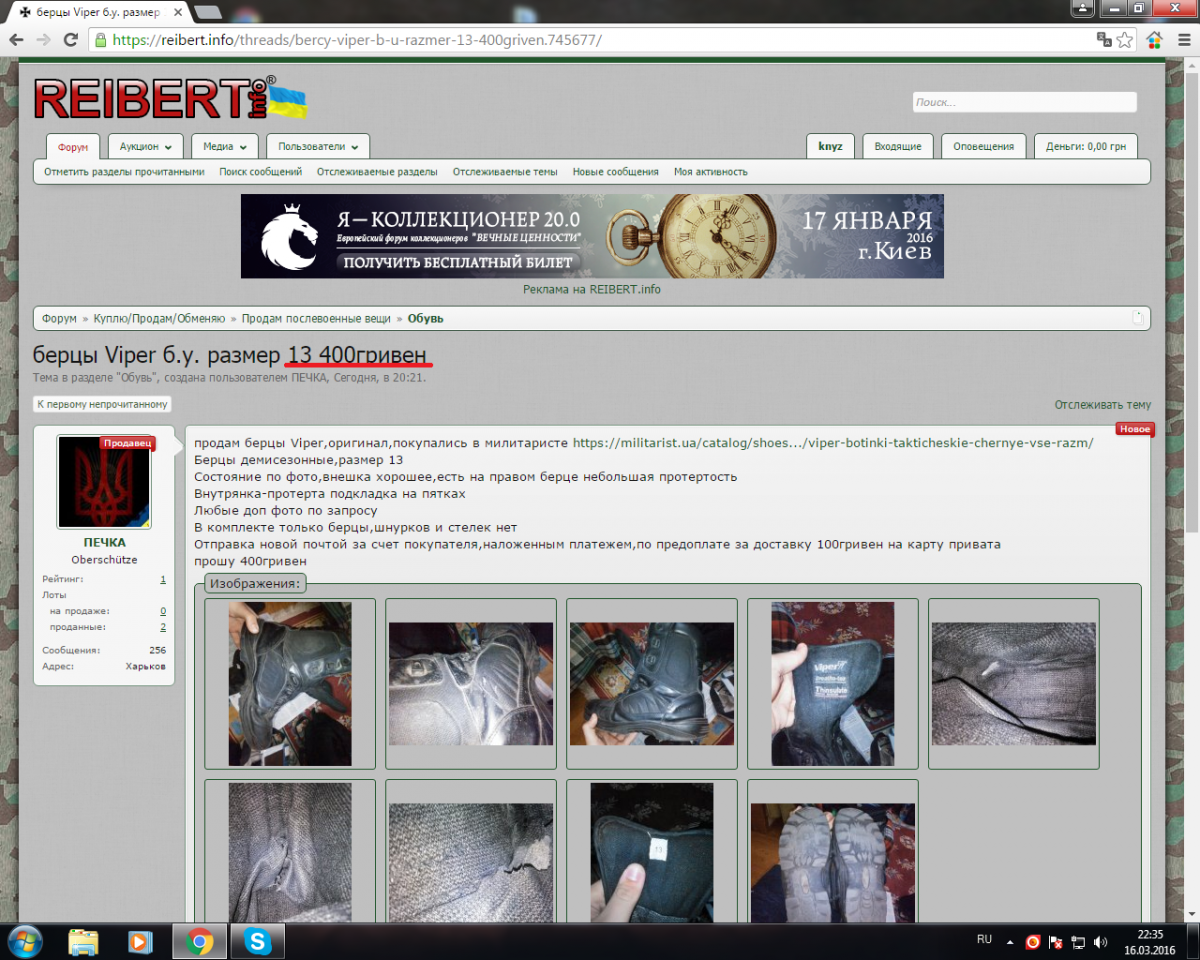The width and height of the screenshot is (1200, 960).
Task: Click Продам послевоенные вещи breadcrumb
Action: [316, 318]
